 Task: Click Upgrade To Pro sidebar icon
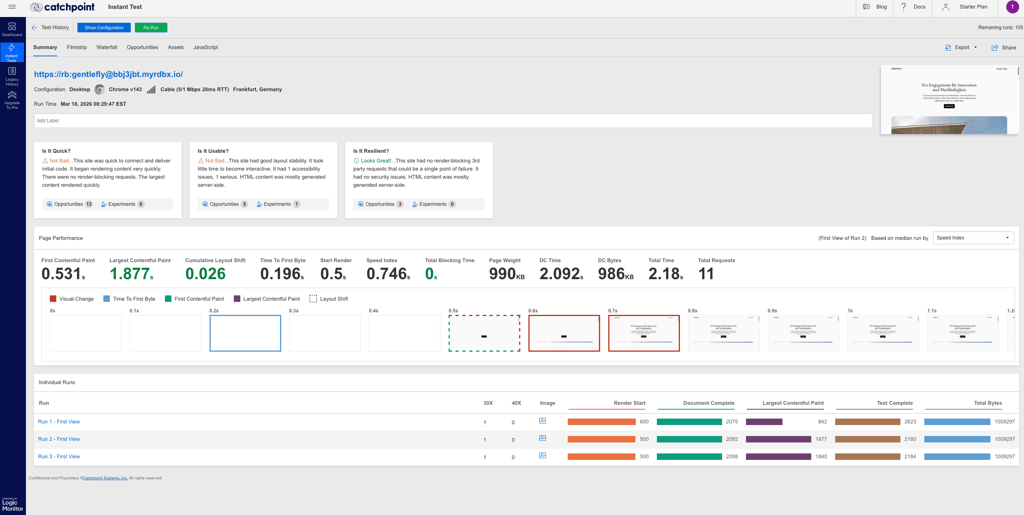pyautogui.click(x=12, y=99)
